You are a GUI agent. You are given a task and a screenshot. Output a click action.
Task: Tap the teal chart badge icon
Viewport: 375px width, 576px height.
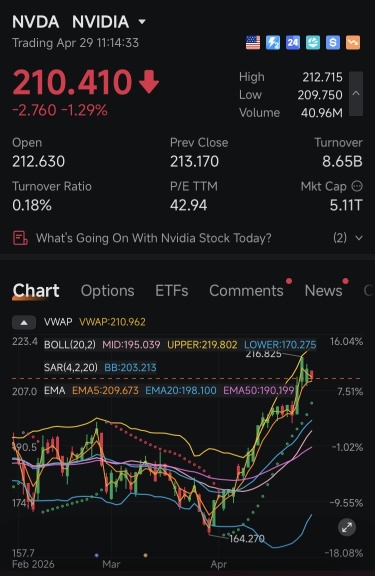pos(313,43)
